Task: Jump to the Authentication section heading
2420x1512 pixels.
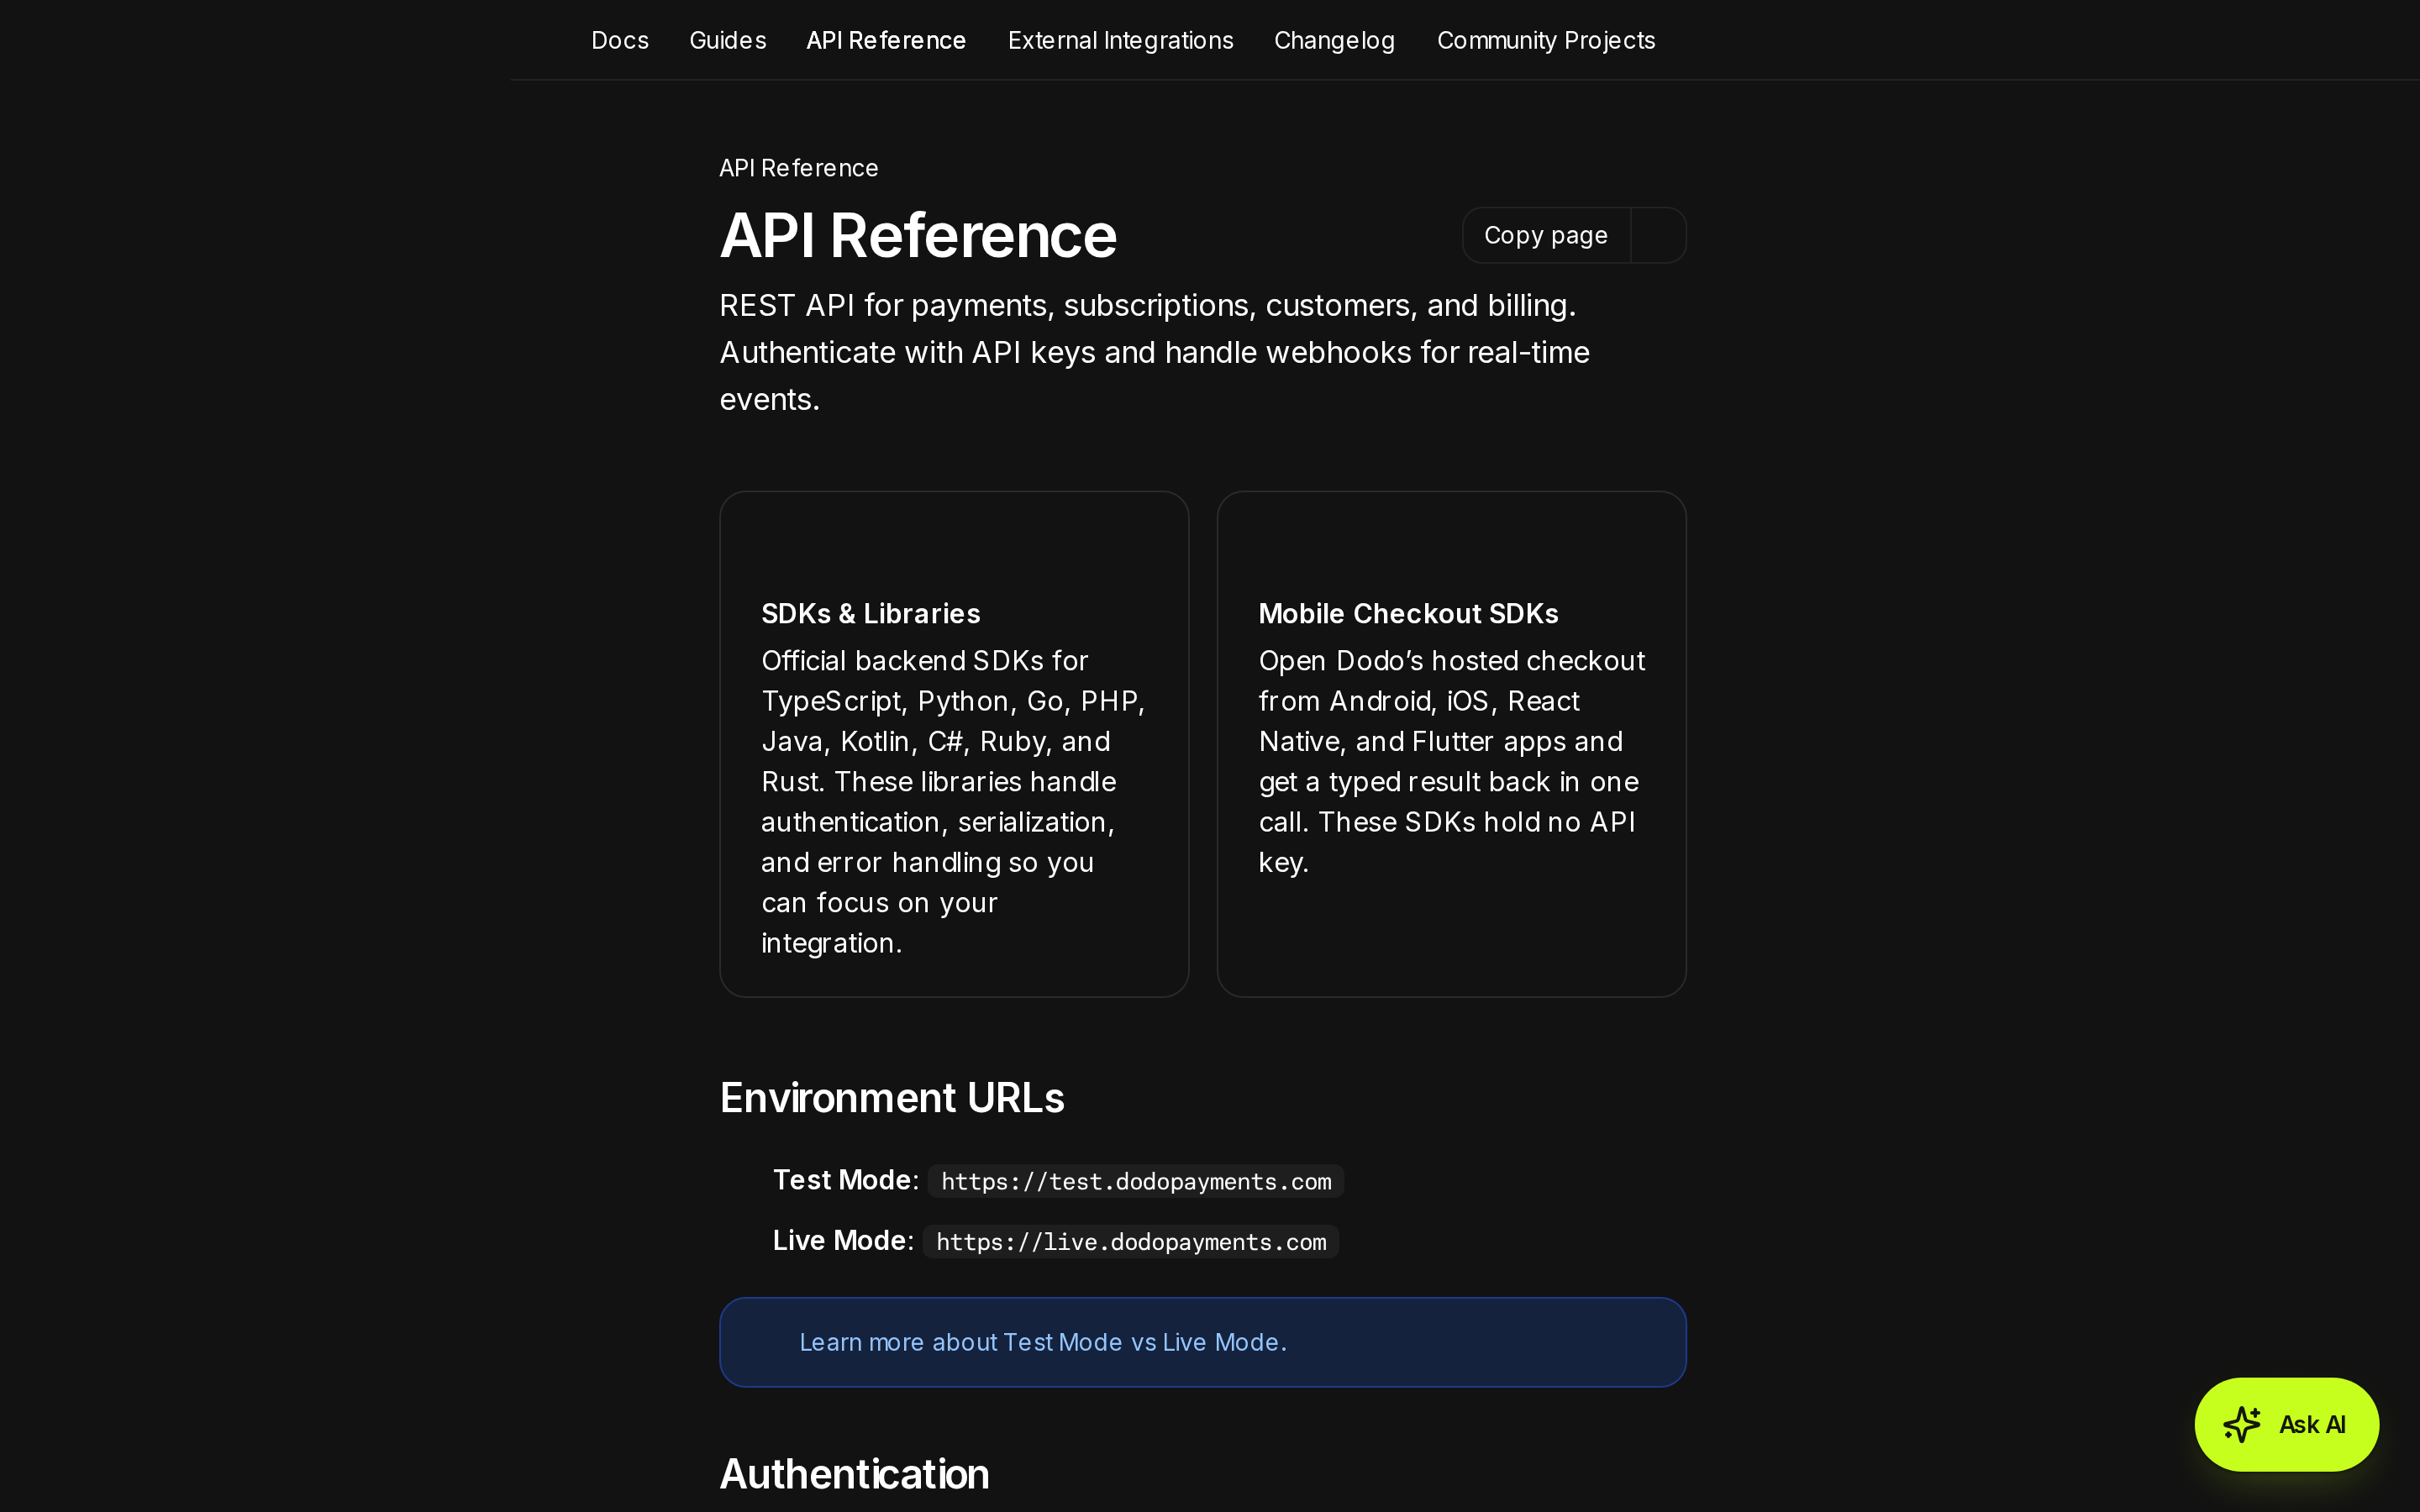Action: coord(854,1473)
